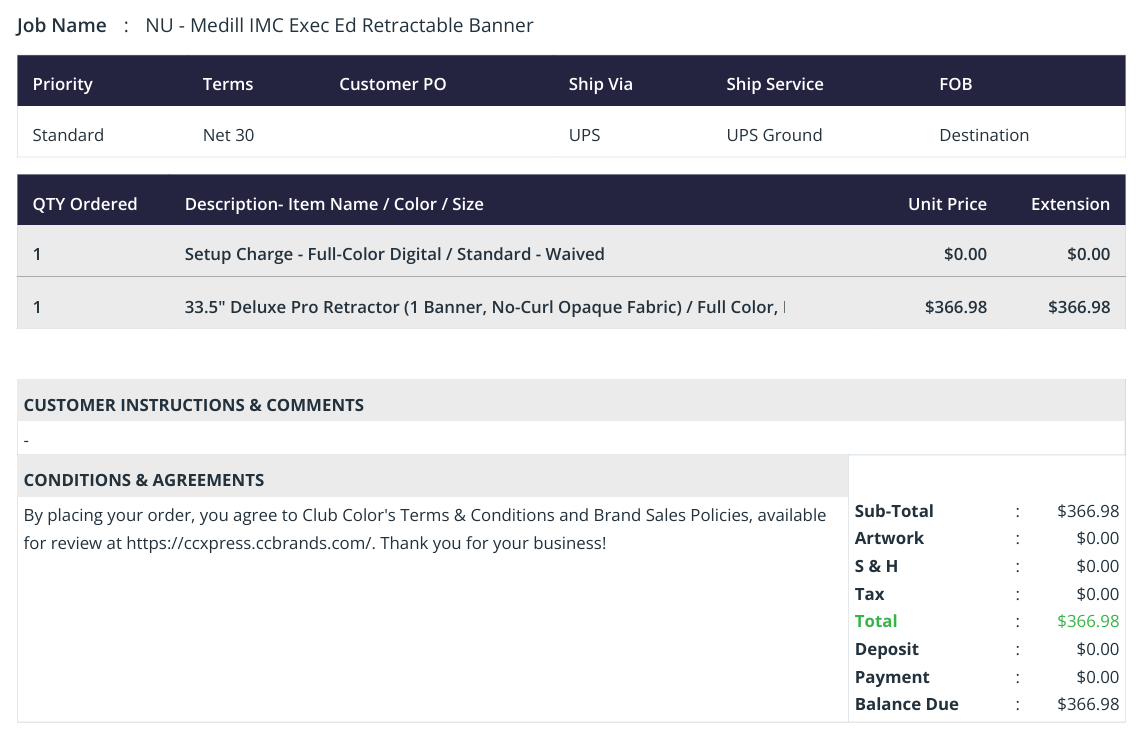Click the Ship Service column header
The image size is (1138, 731).
click(774, 84)
